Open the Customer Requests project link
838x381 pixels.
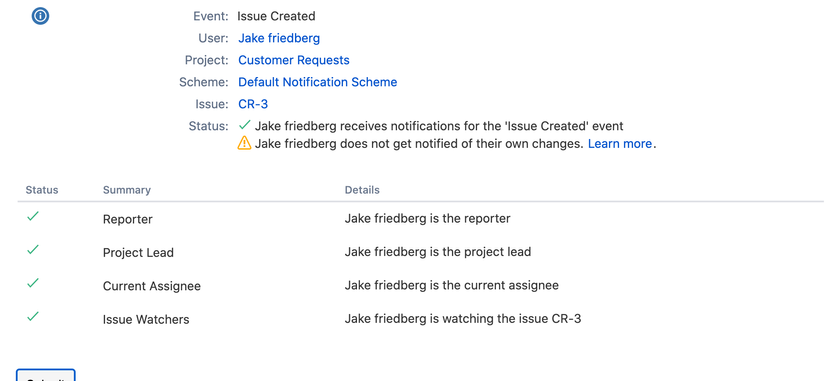click(294, 60)
